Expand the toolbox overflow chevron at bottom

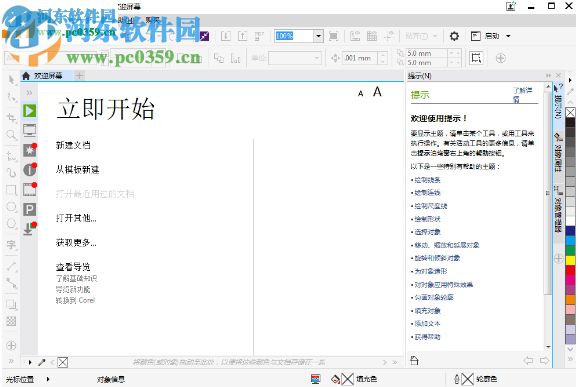pos(11,361)
